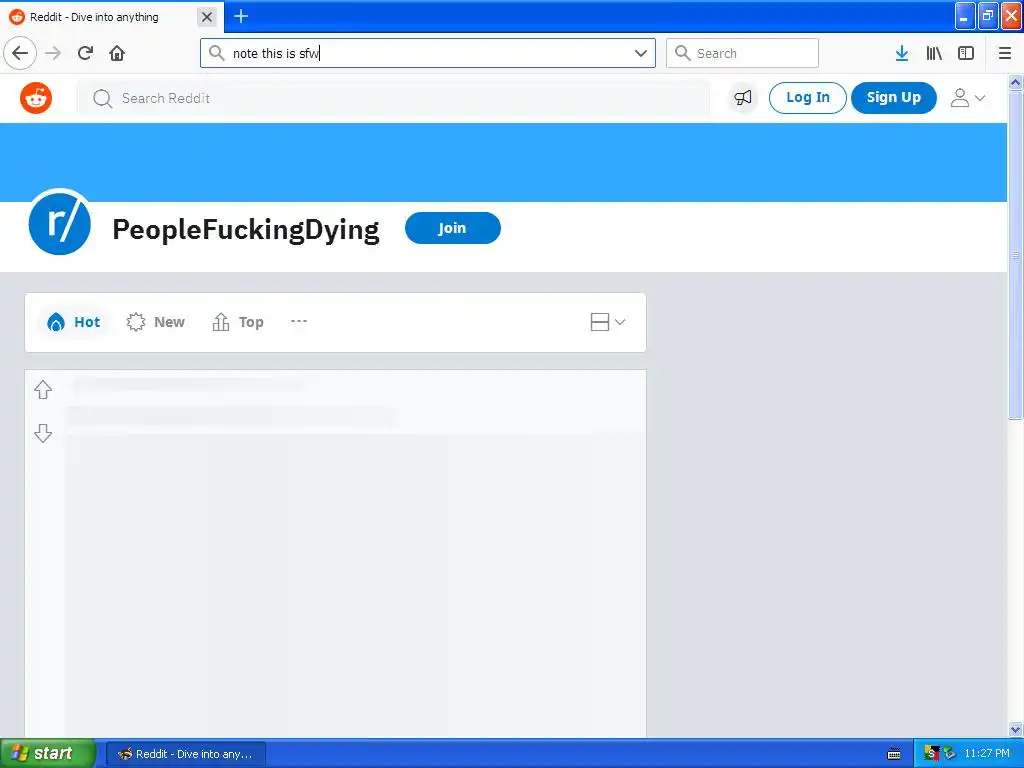Click the megaphone advertise icon

[743, 98]
